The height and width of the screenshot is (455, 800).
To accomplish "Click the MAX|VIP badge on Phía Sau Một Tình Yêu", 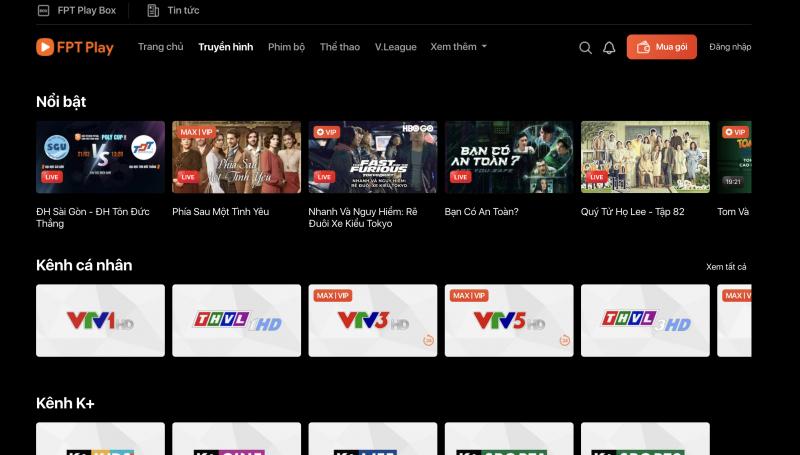I will click(x=196, y=132).
